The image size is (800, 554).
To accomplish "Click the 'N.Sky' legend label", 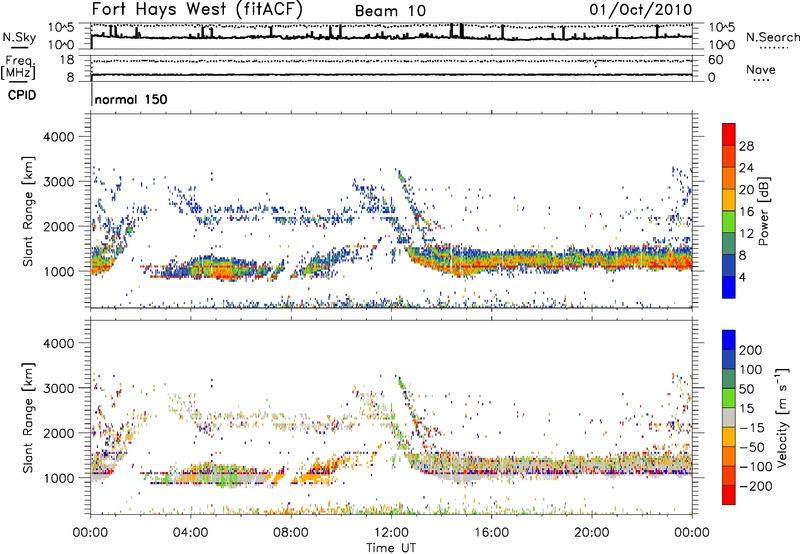I will click(x=19, y=37).
